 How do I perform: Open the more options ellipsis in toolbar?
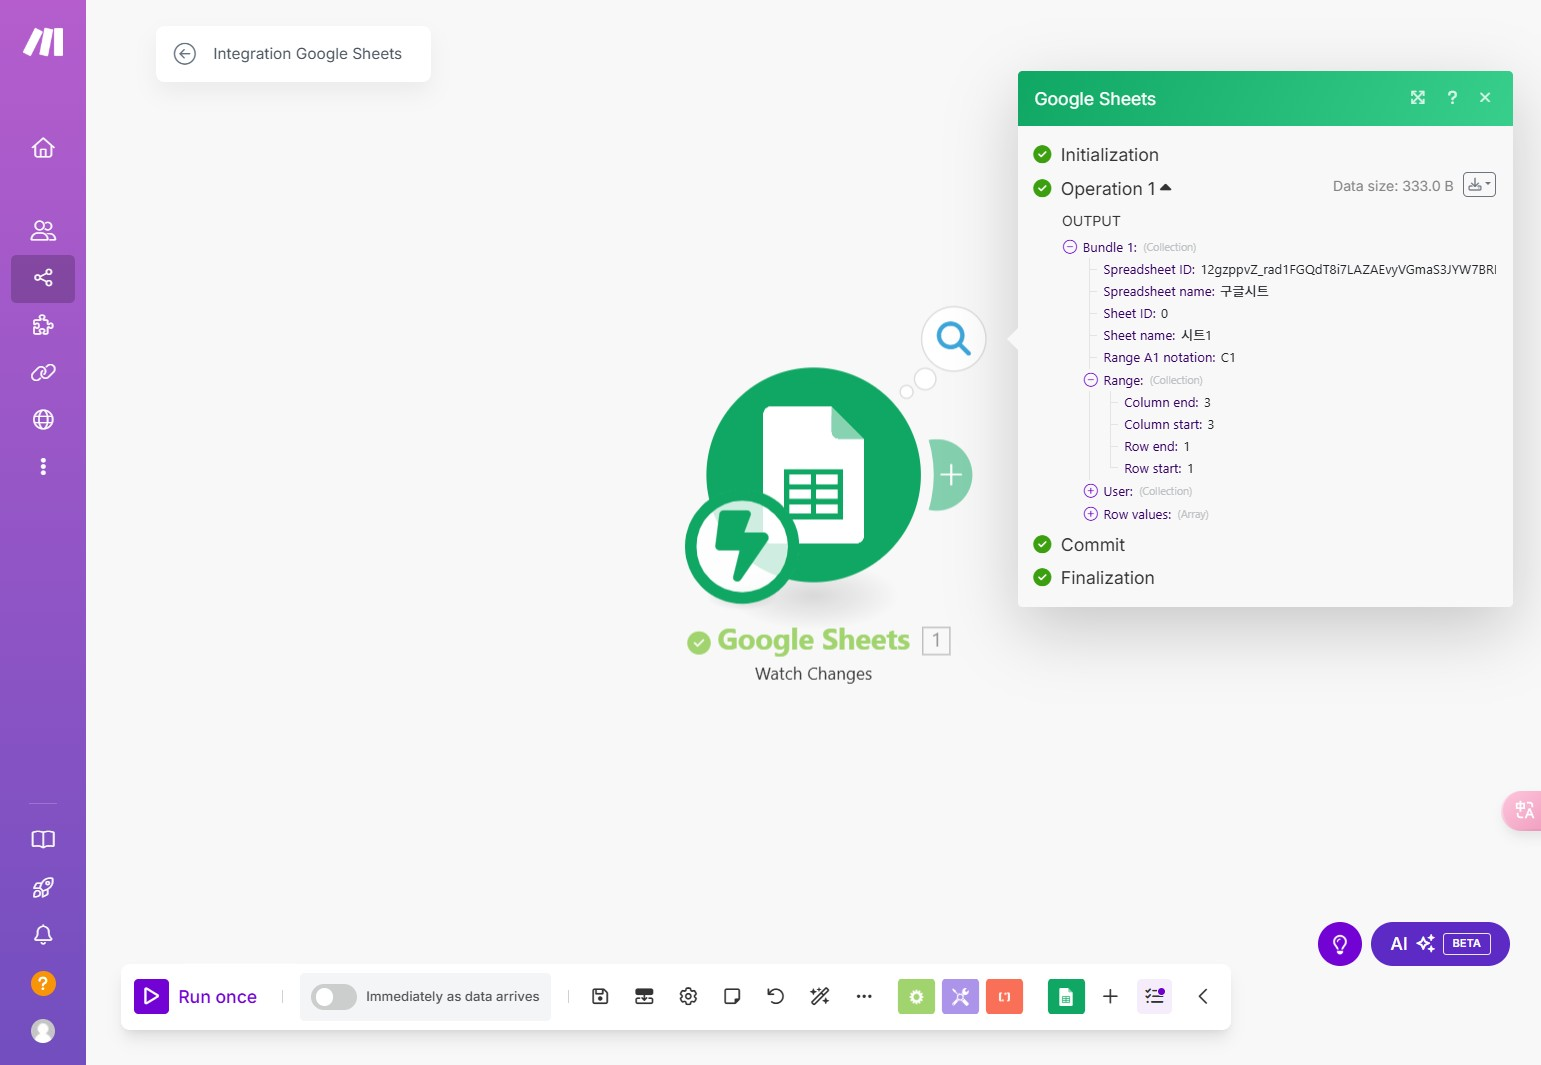(864, 996)
